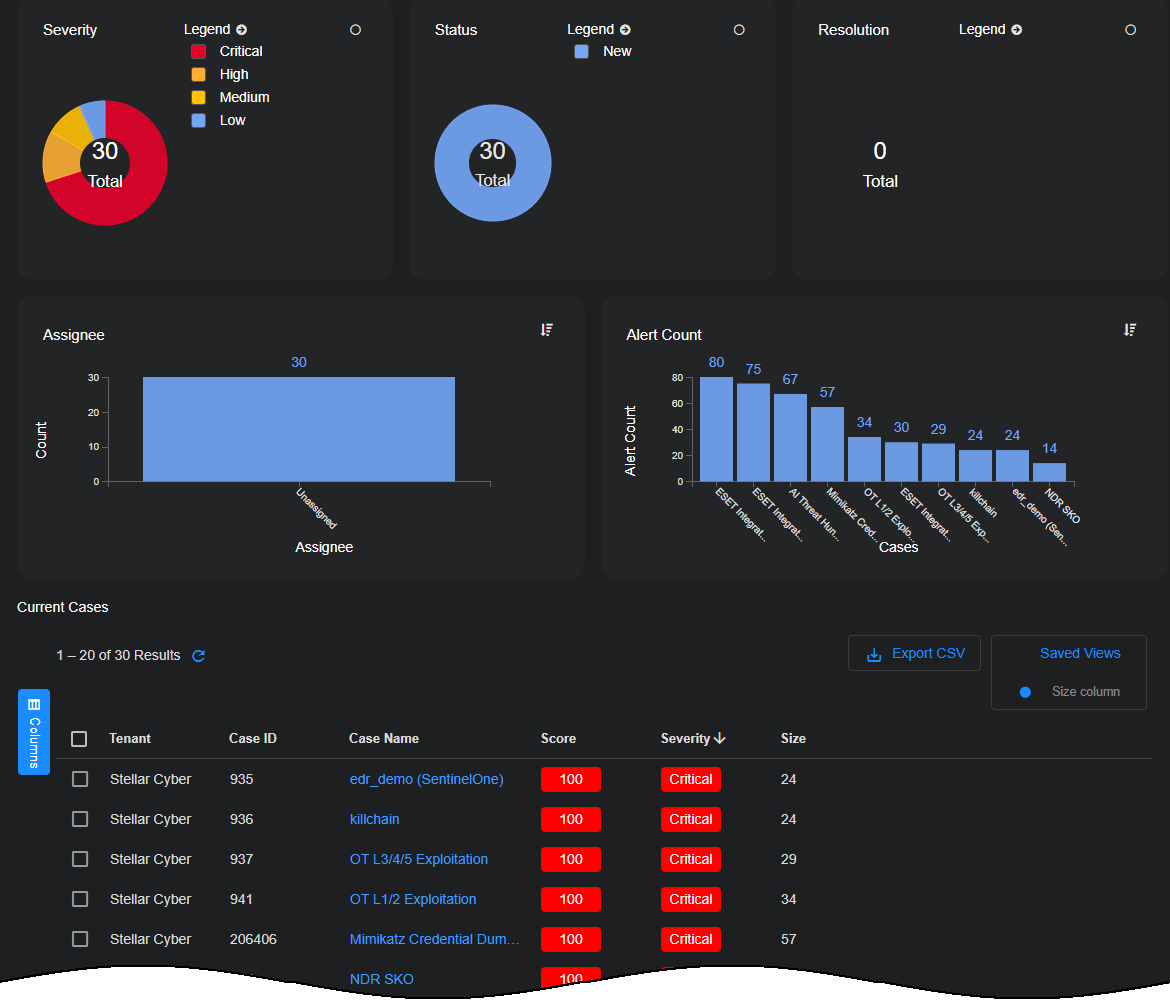The height and width of the screenshot is (1000, 1170).
Task: Click the Export CSV button
Action: (x=914, y=653)
